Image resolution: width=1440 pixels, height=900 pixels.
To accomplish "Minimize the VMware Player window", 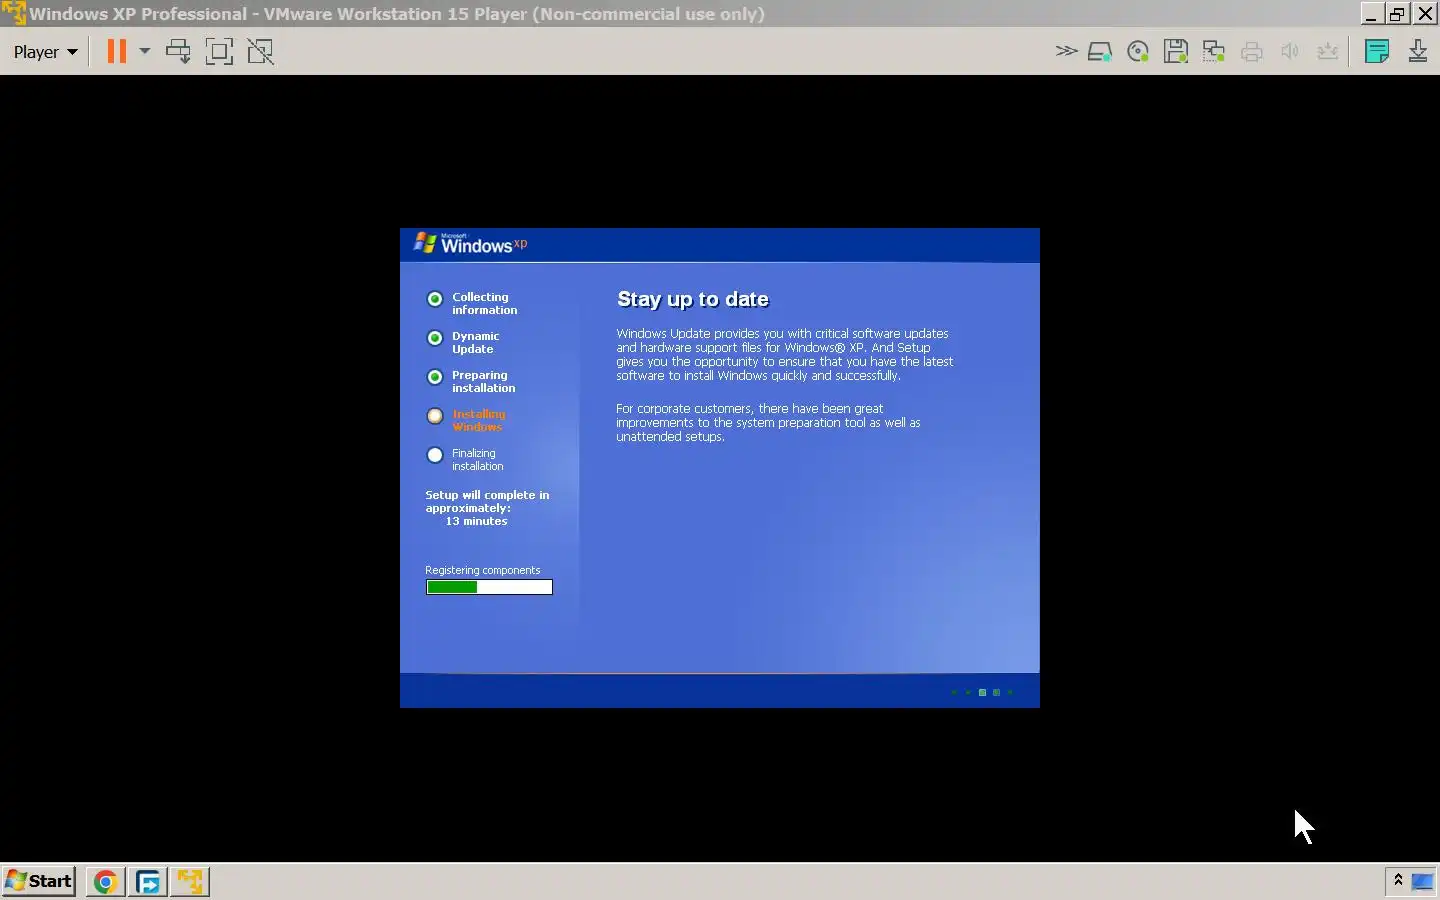I will click(x=1371, y=13).
